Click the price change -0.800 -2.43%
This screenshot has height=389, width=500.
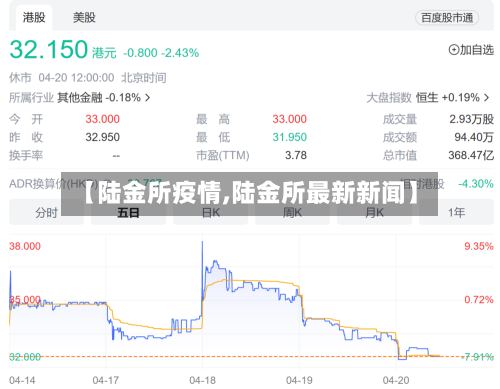(x=161, y=53)
